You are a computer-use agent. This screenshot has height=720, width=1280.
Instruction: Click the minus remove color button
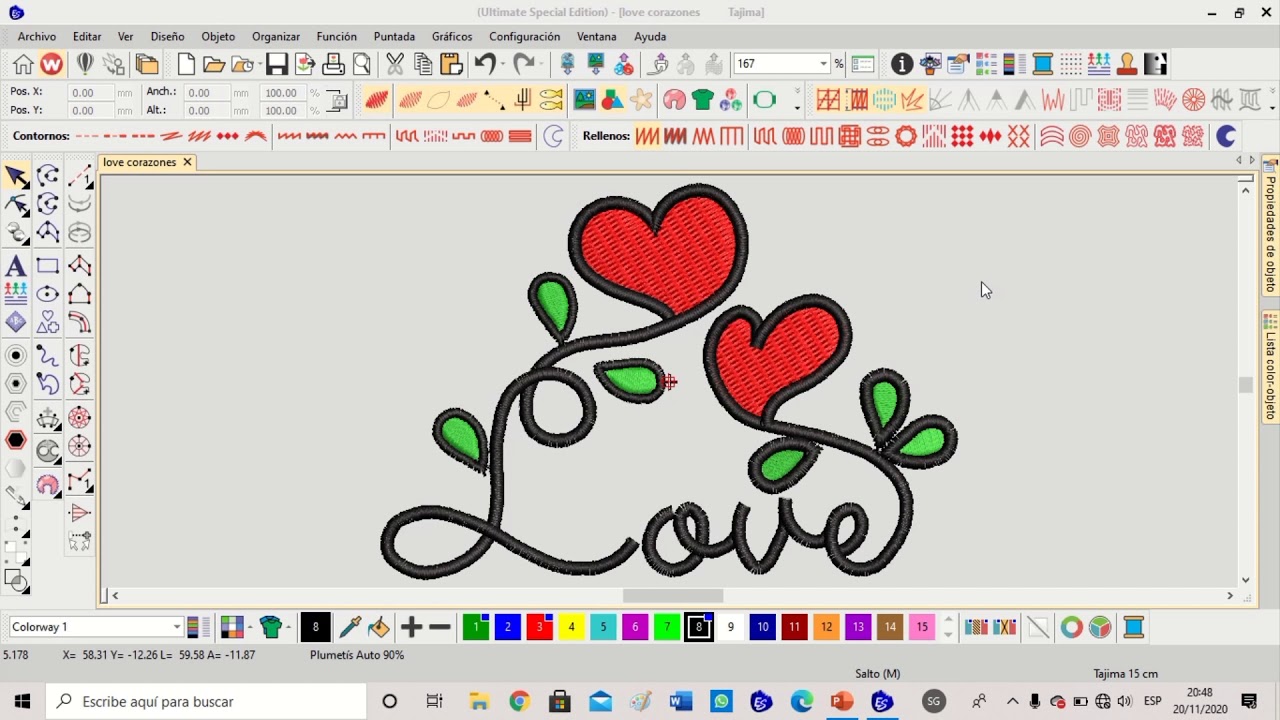440,627
